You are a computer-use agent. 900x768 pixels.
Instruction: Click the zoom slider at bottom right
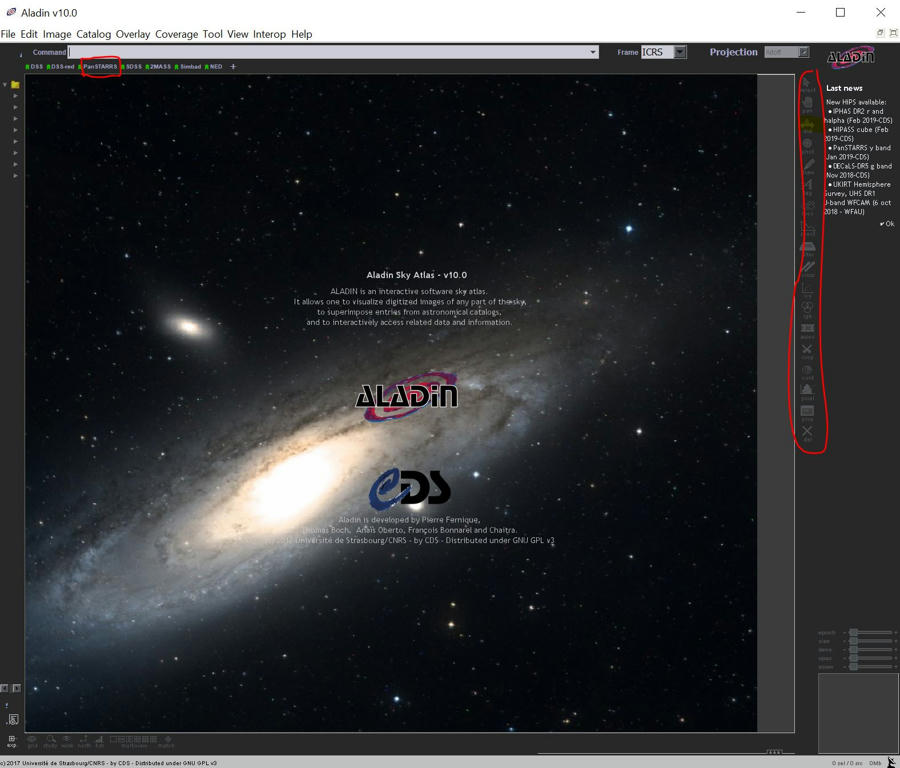point(869,667)
